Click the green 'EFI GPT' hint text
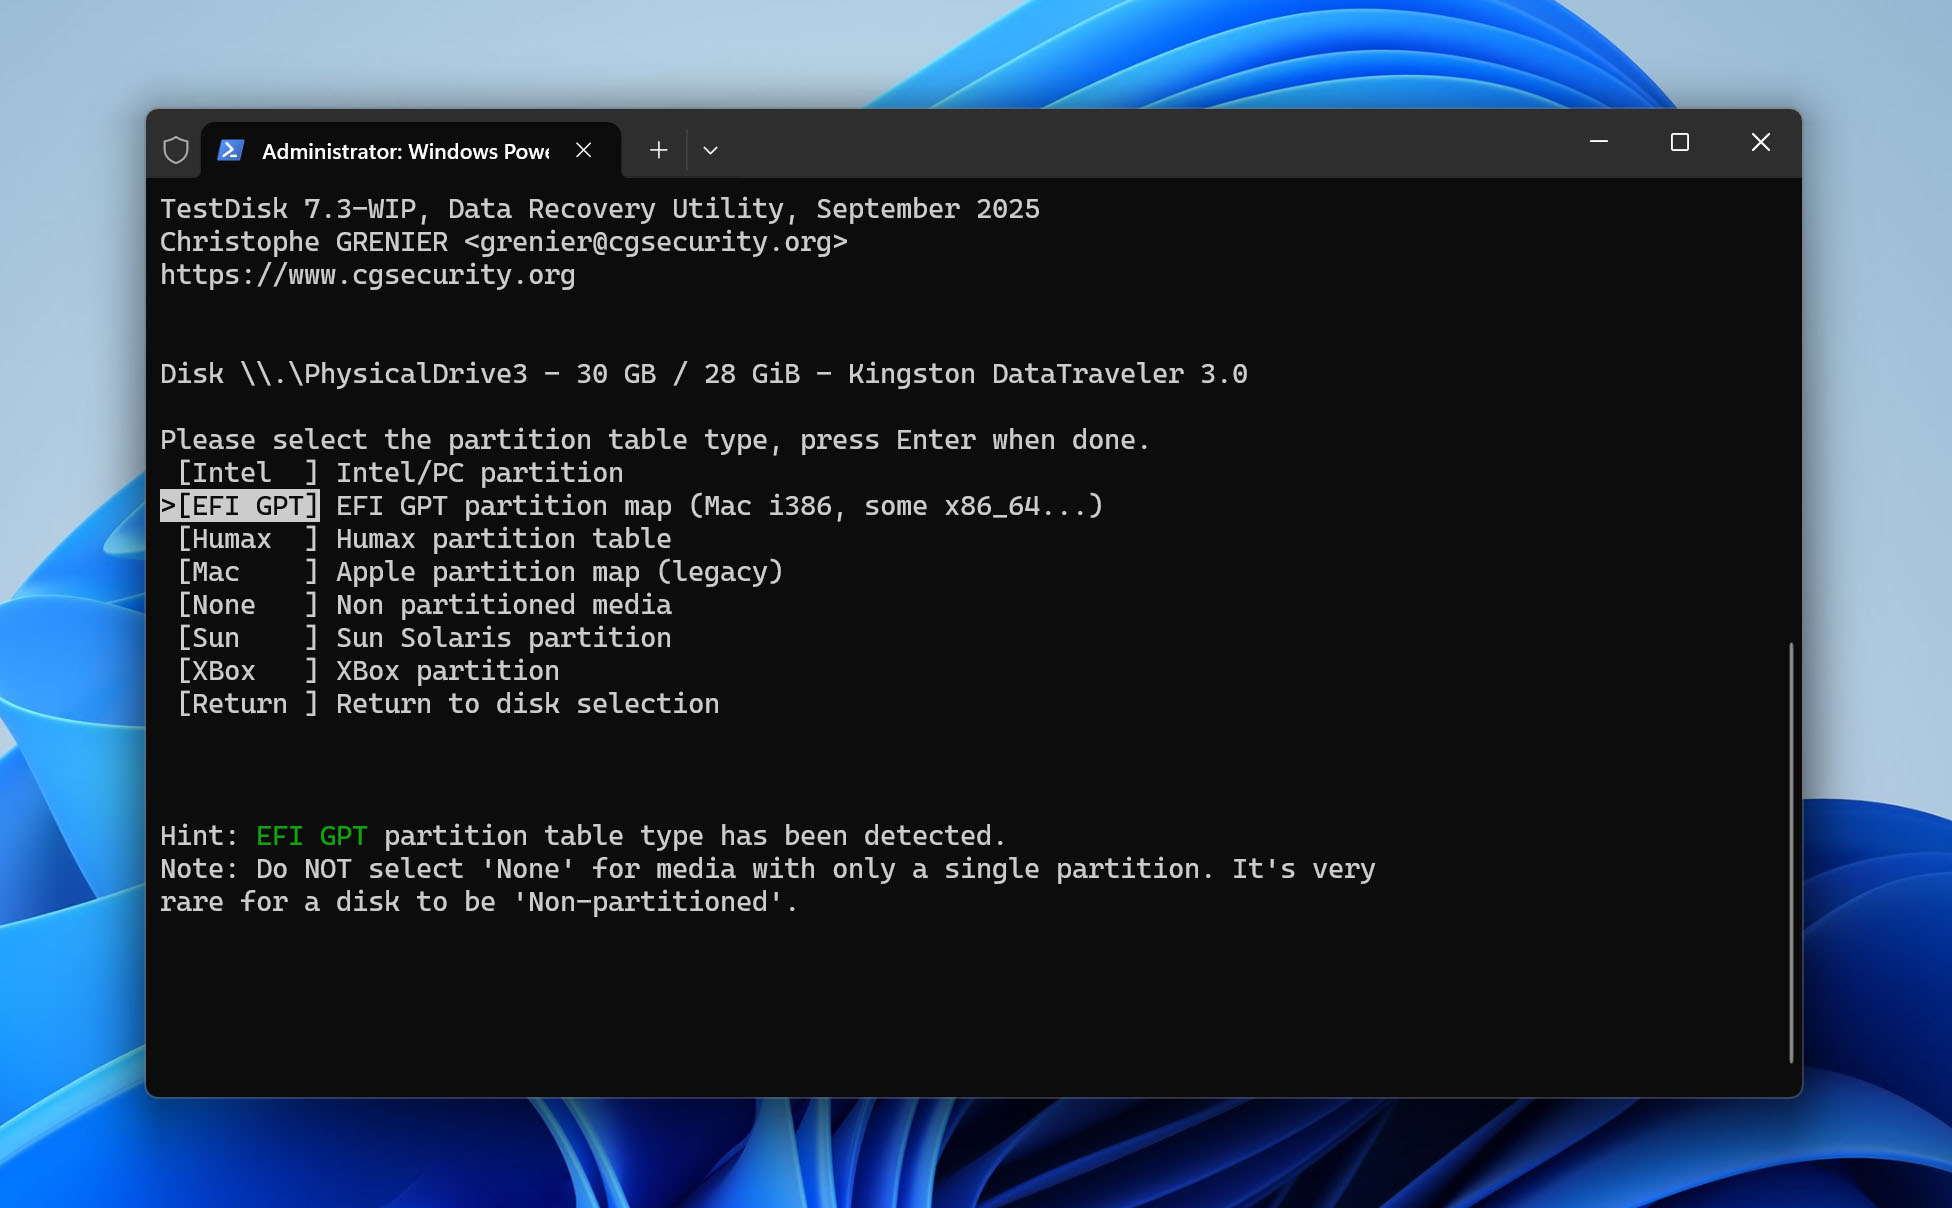This screenshot has width=1952, height=1208. [312, 836]
